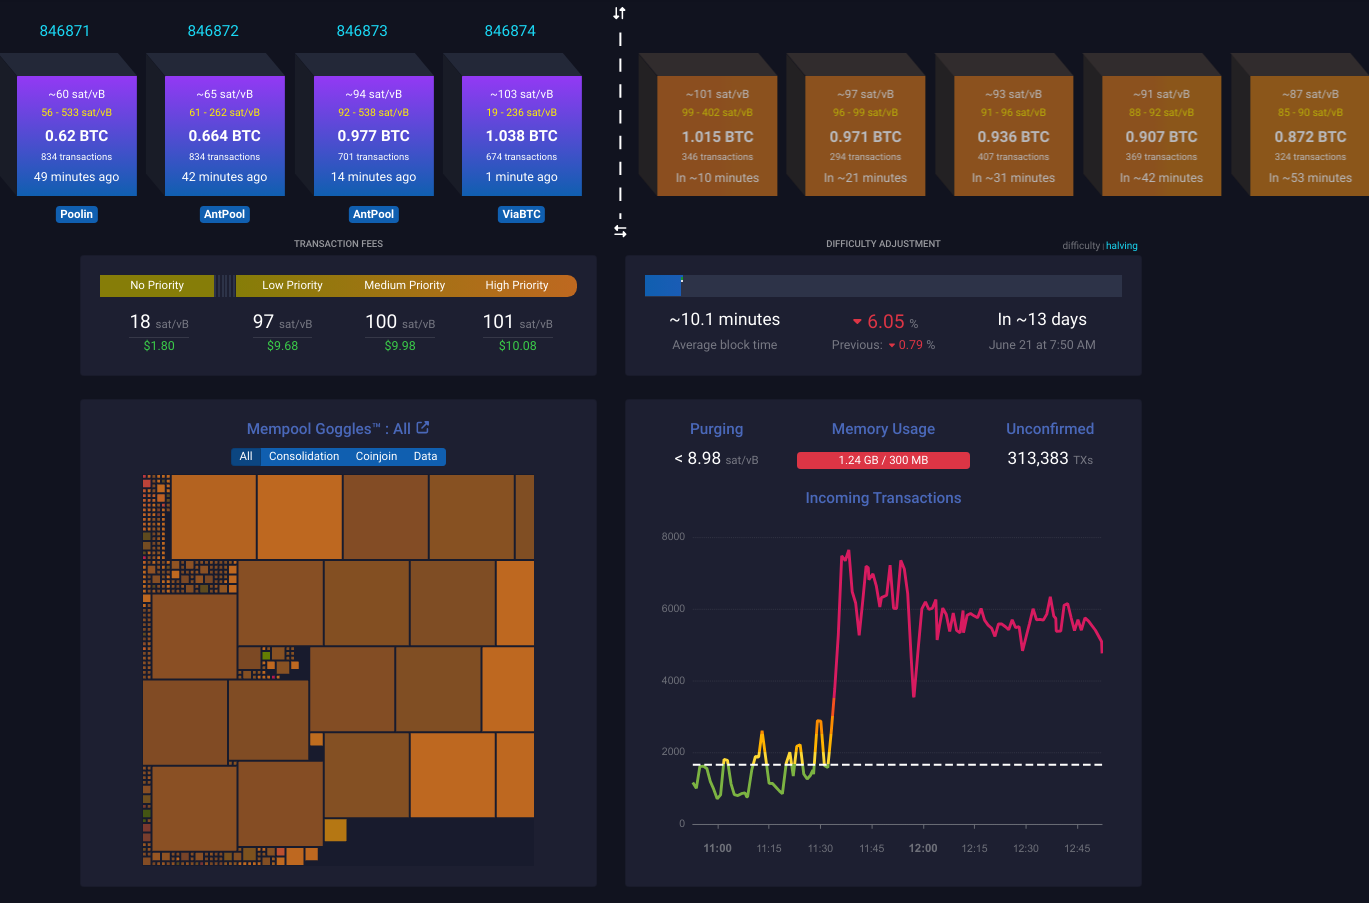Click the $10.08 fee price
The image size is (1369, 903).
[517, 346]
